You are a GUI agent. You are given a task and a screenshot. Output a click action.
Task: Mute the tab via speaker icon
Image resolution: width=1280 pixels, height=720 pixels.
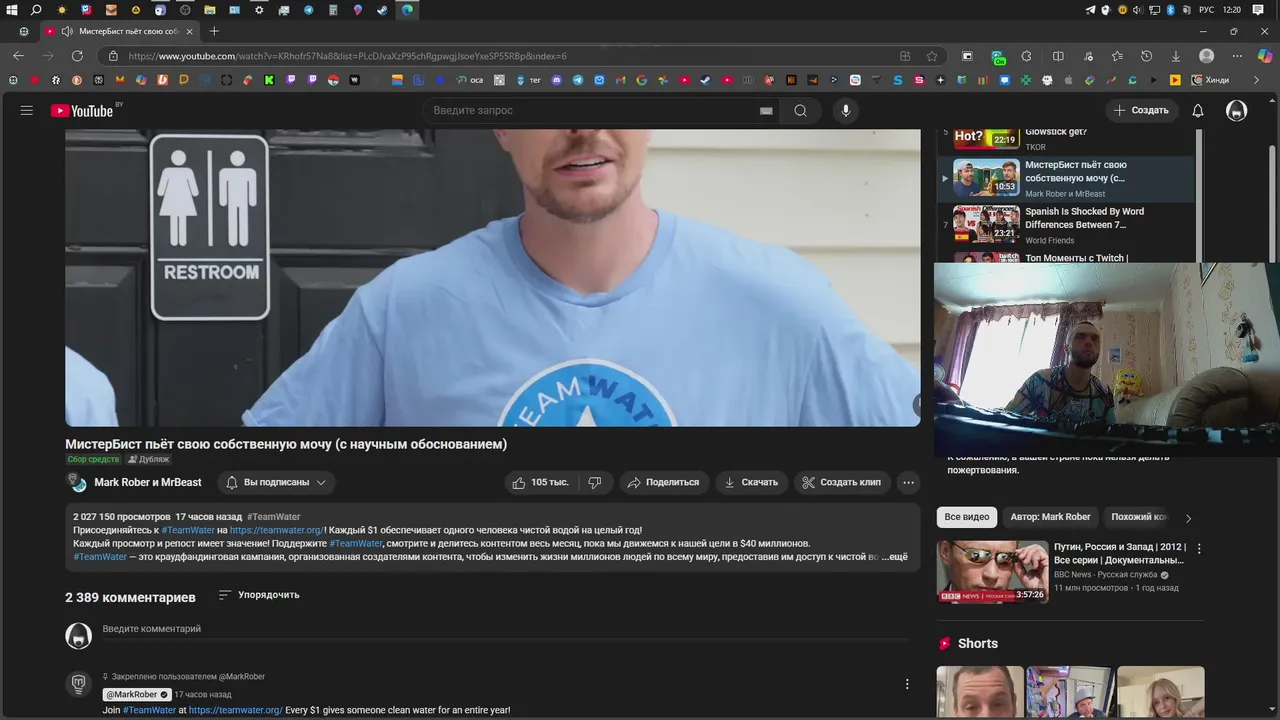(66, 31)
